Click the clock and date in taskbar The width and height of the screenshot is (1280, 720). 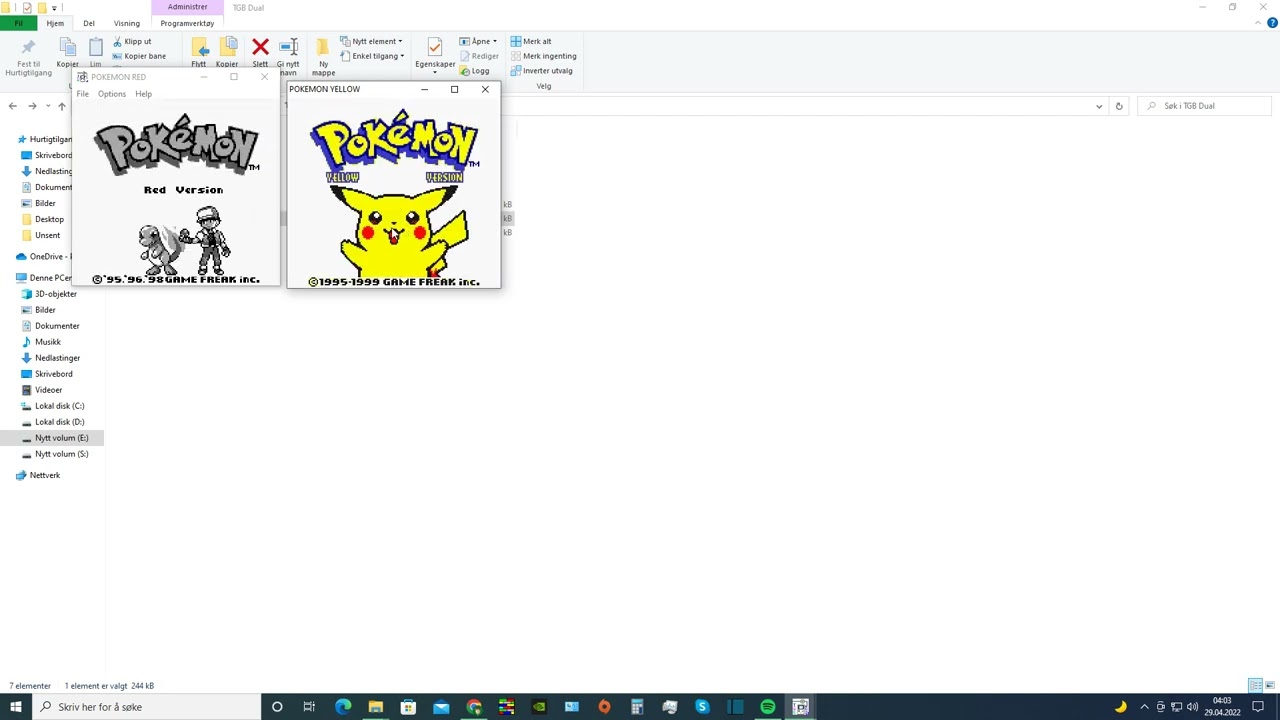pos(1222,707)
